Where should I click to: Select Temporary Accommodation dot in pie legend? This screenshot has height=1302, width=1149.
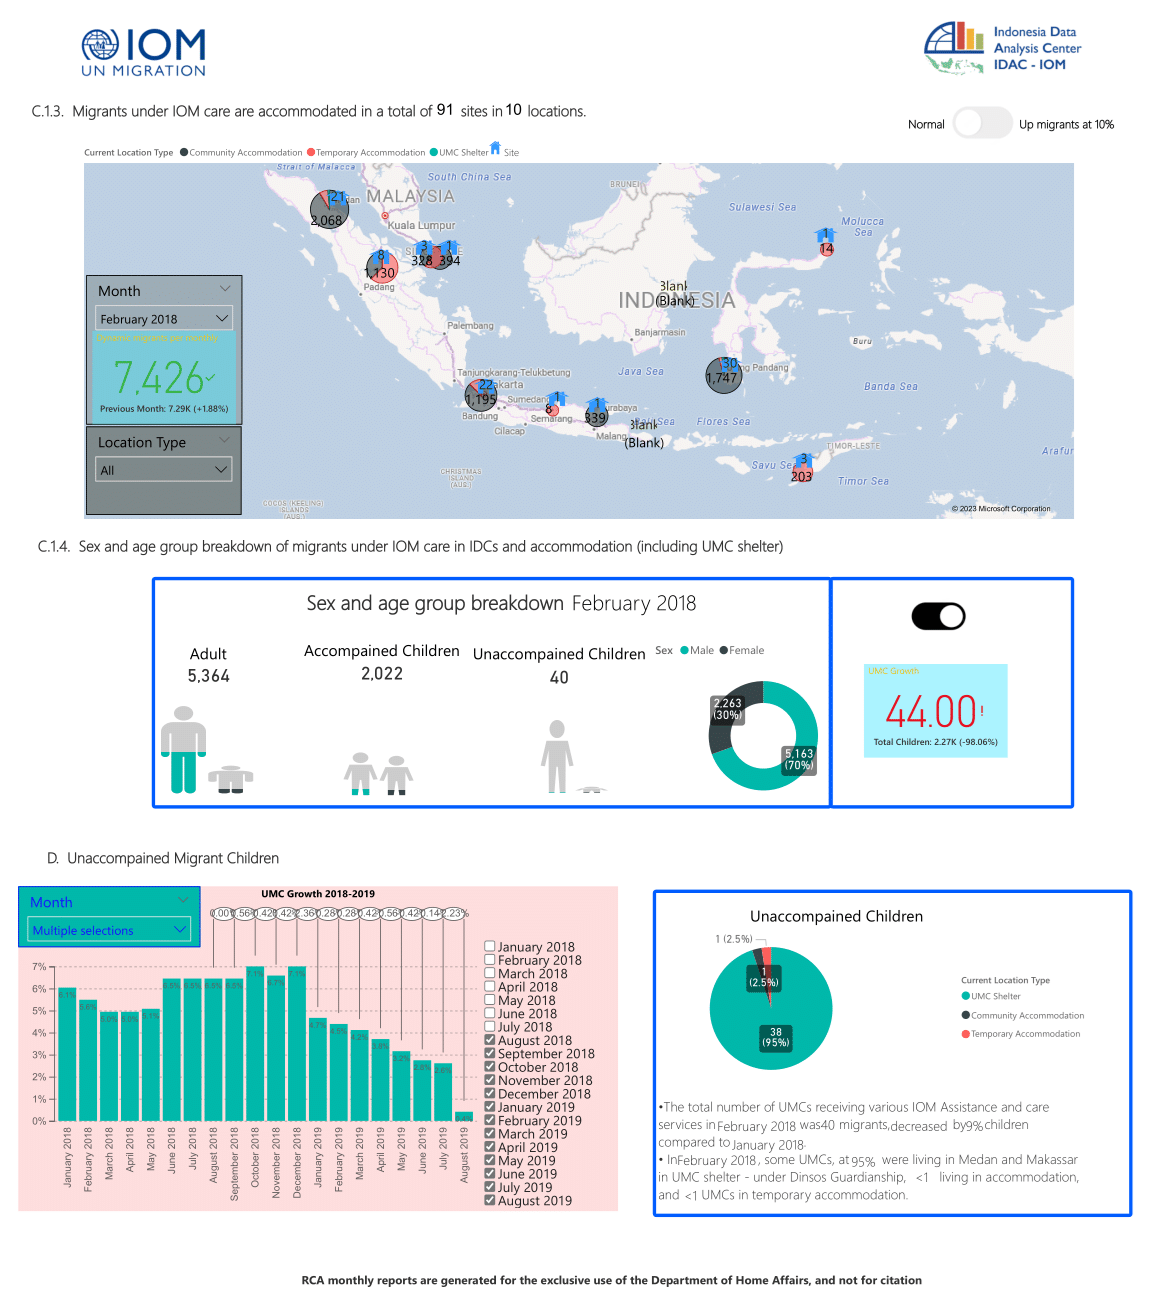click(966, 1033)
